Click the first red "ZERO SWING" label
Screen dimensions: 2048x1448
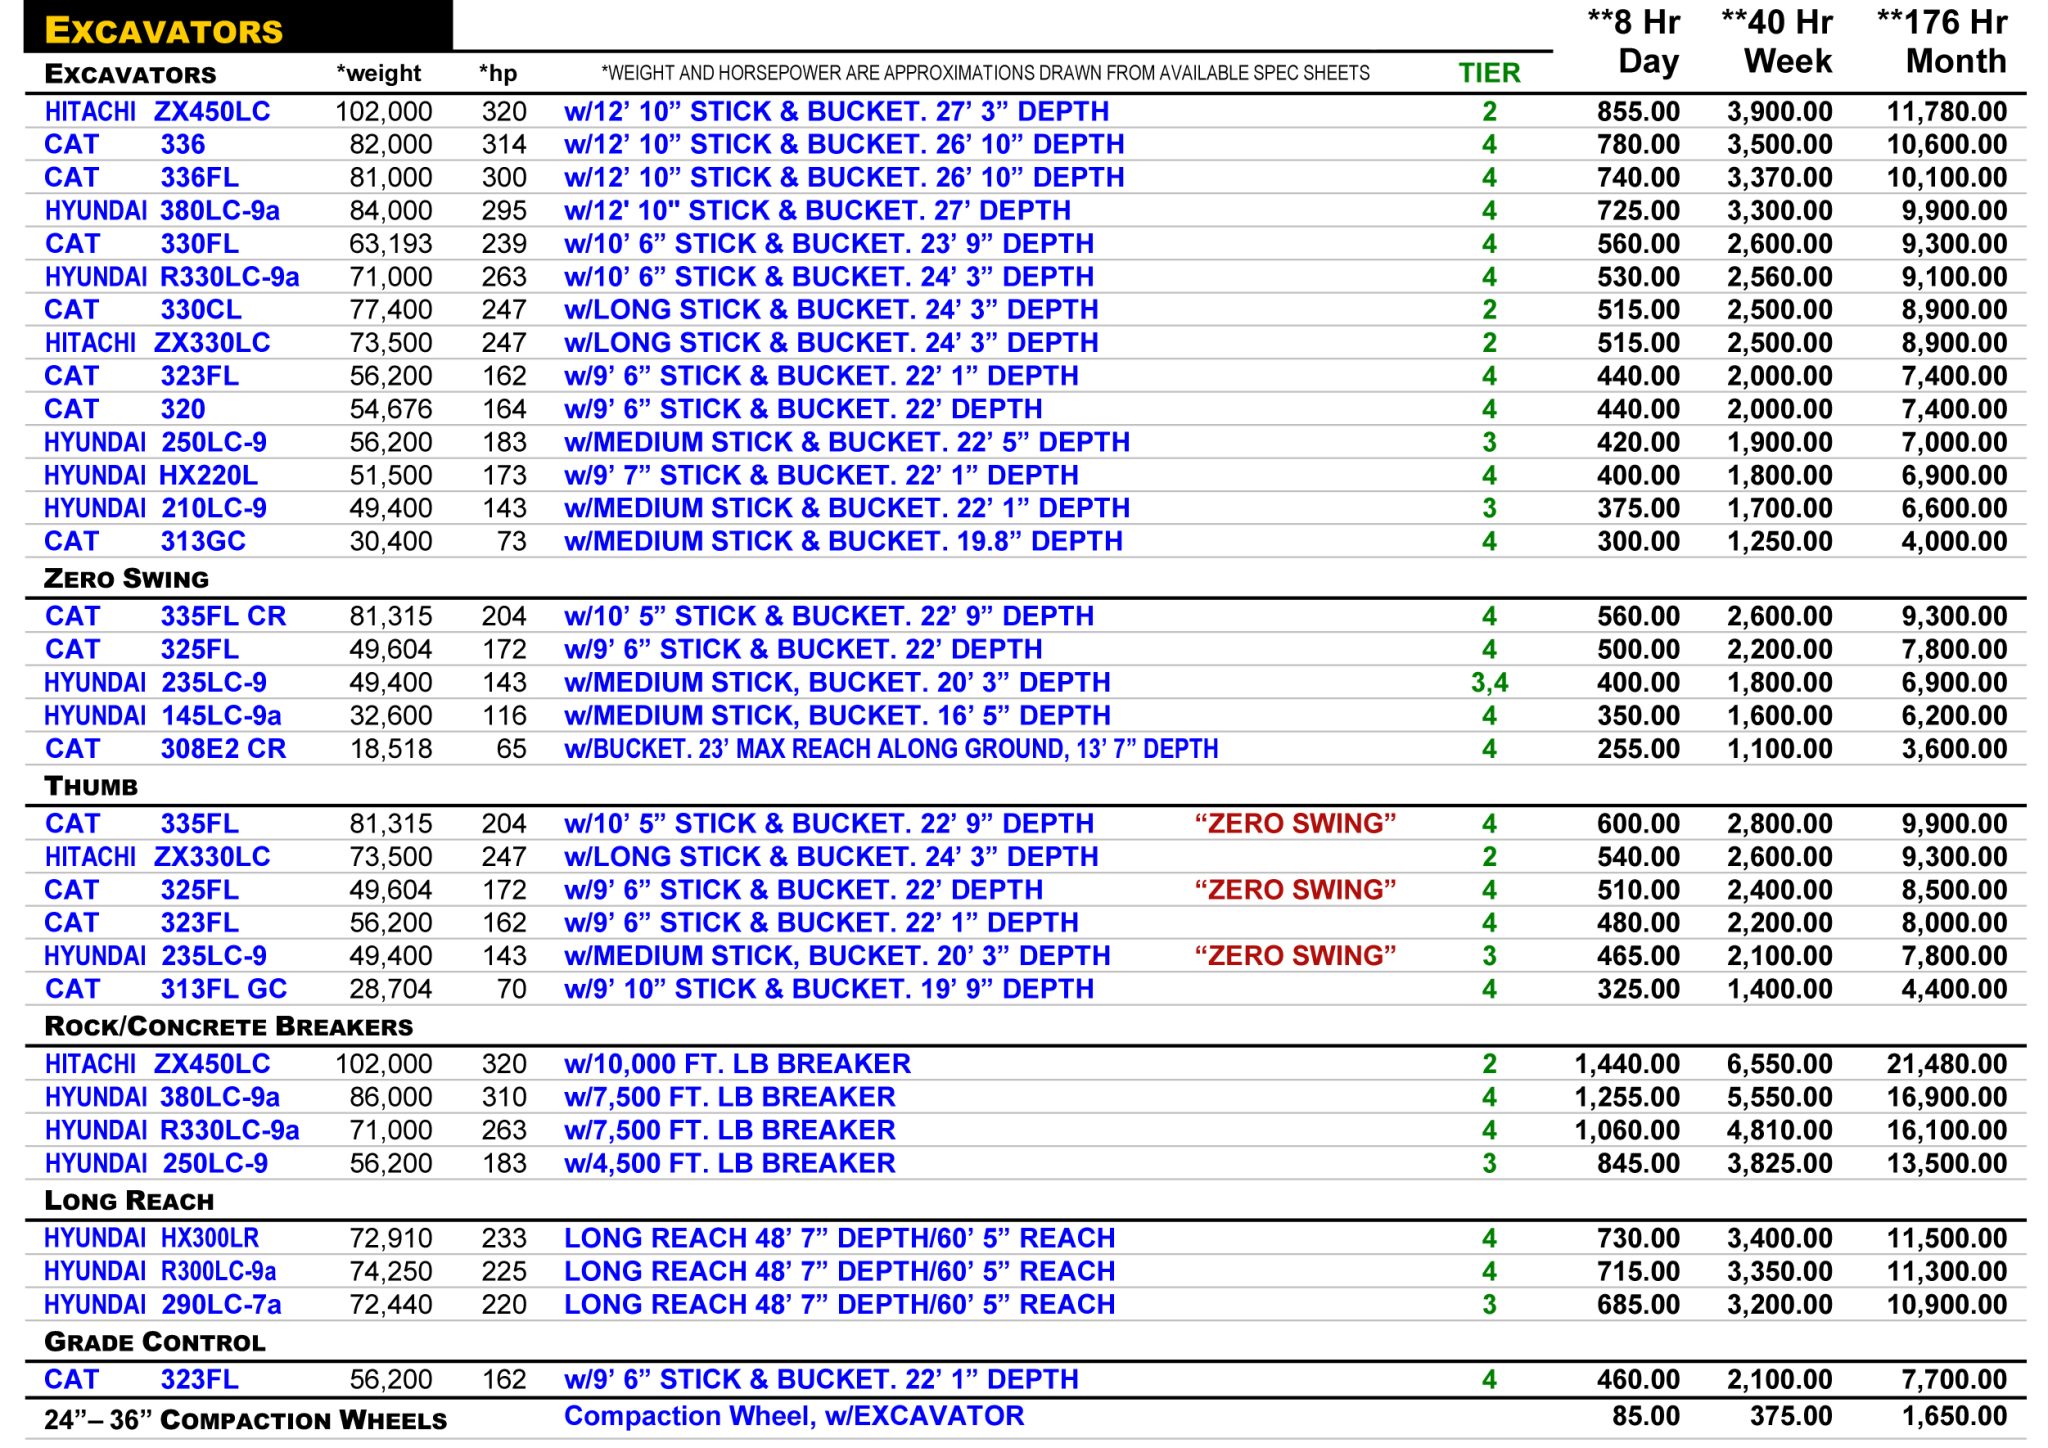1295,824
